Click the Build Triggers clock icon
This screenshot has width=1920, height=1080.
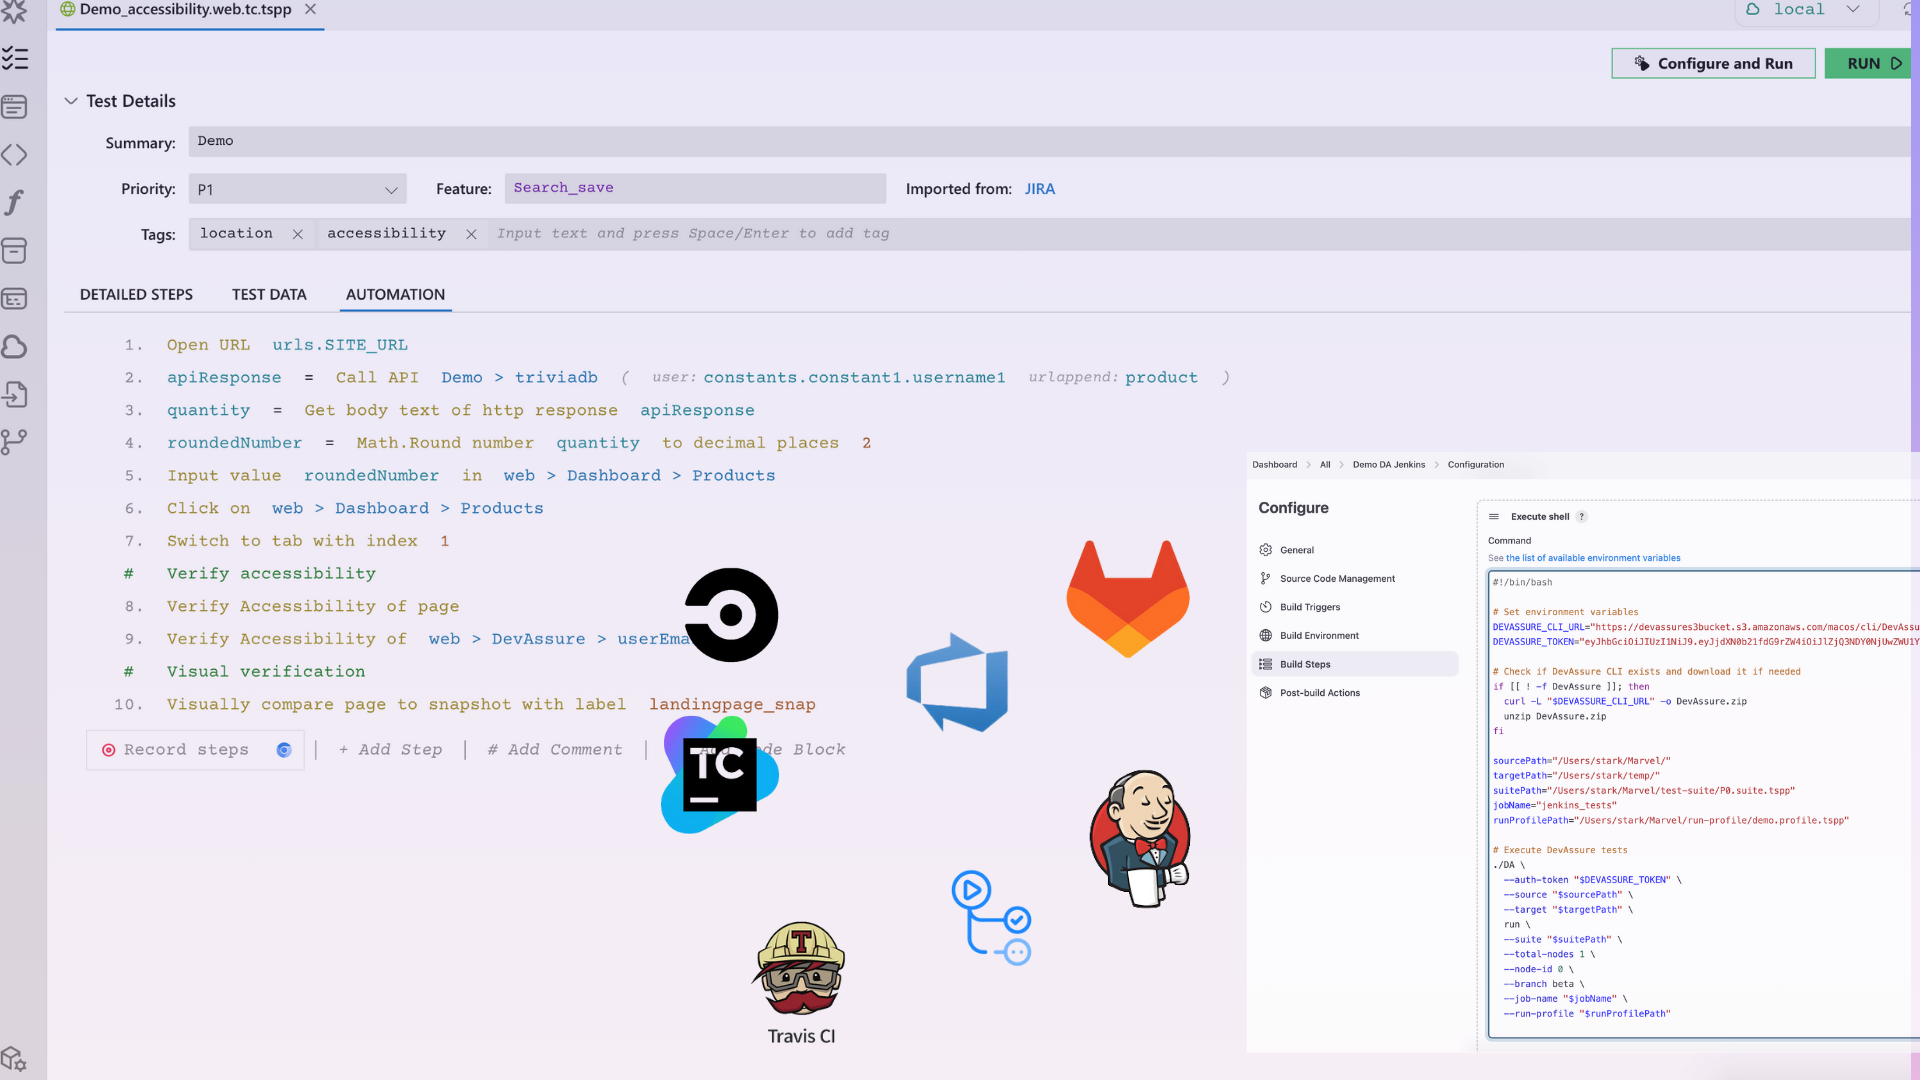pyautogui.click(x=1265, y=607)
